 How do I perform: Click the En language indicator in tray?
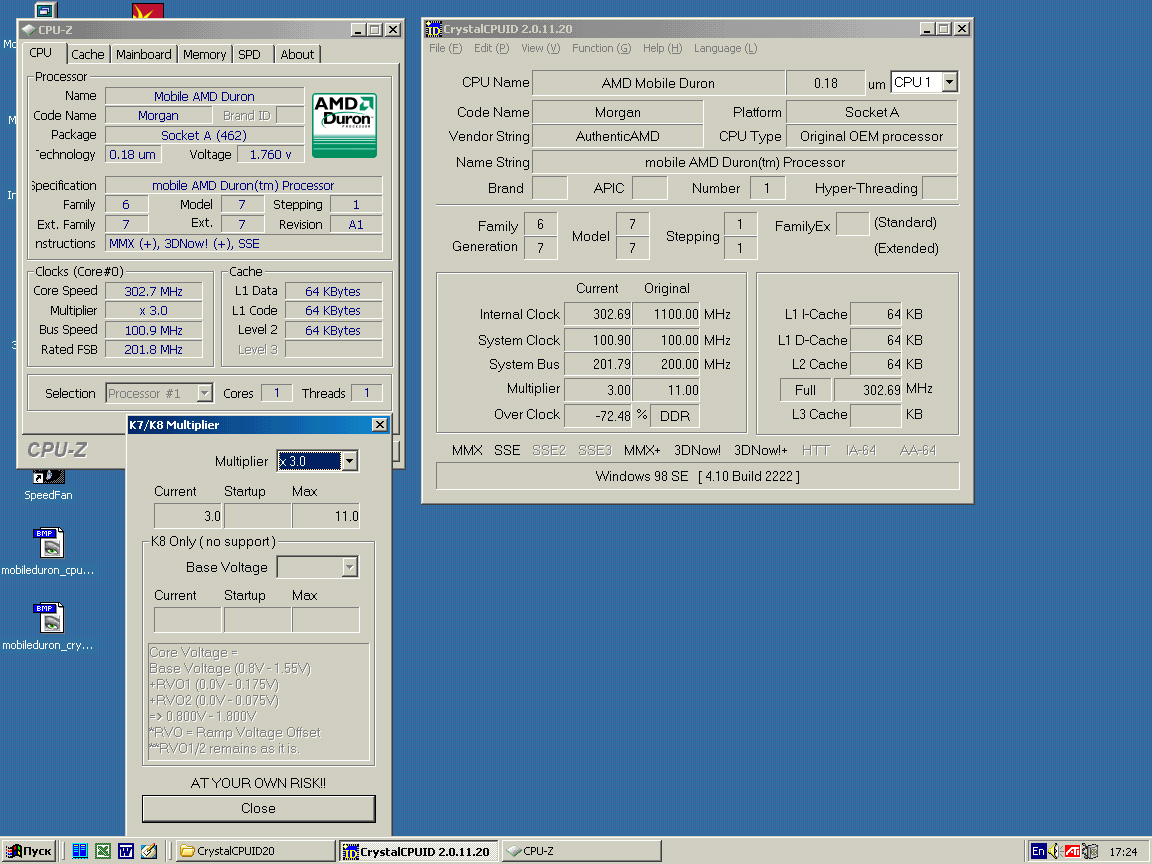(1038, 852)
